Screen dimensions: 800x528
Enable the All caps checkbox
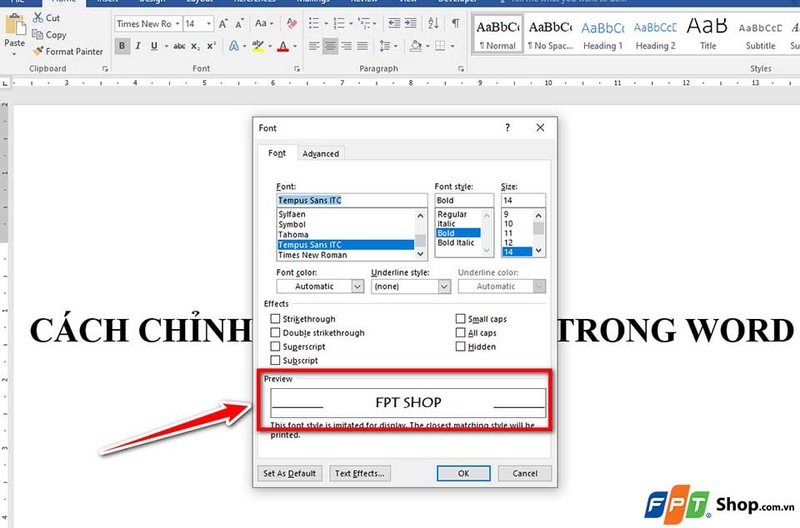click(x=460, y=333)
